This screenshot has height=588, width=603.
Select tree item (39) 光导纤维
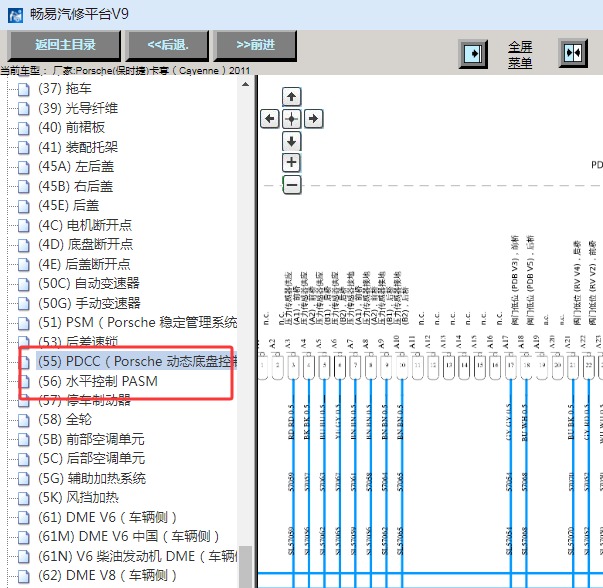[78, 108]
